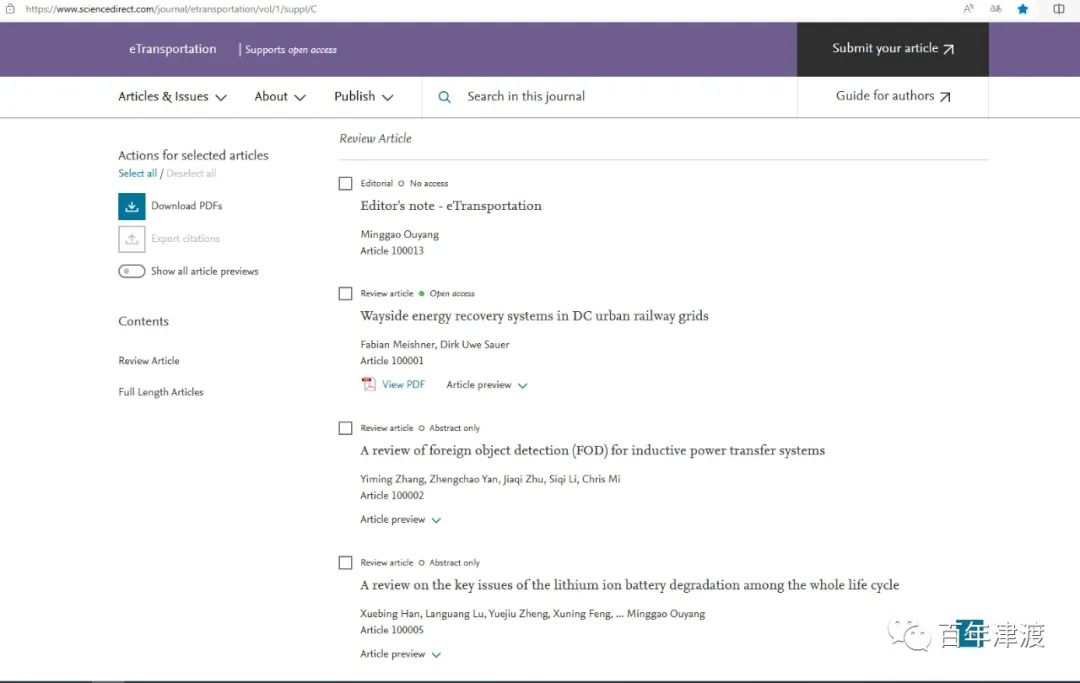Click the split screen icon in address bar
The height and width of the screenshot is (683, 1080).
click(x=1059, y=9)
